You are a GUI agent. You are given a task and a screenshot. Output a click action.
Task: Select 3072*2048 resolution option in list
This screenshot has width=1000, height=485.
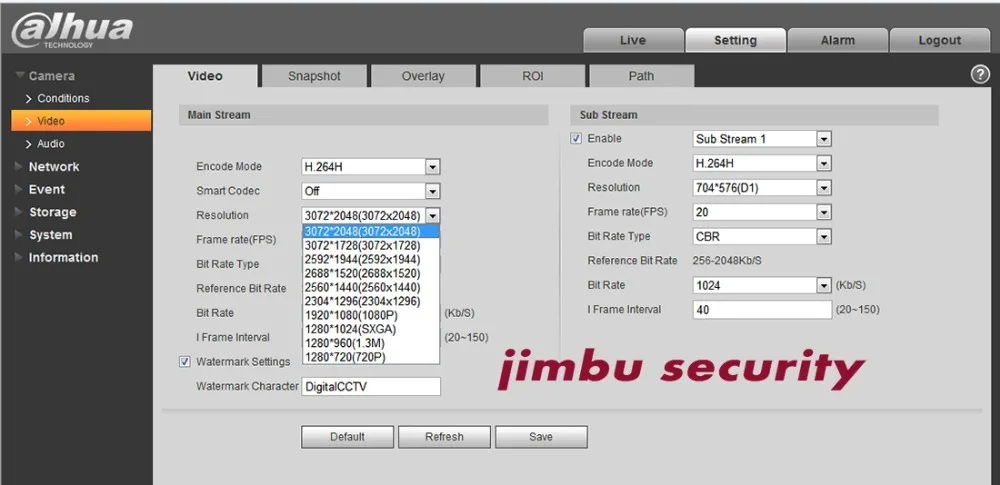pos(371,231)
